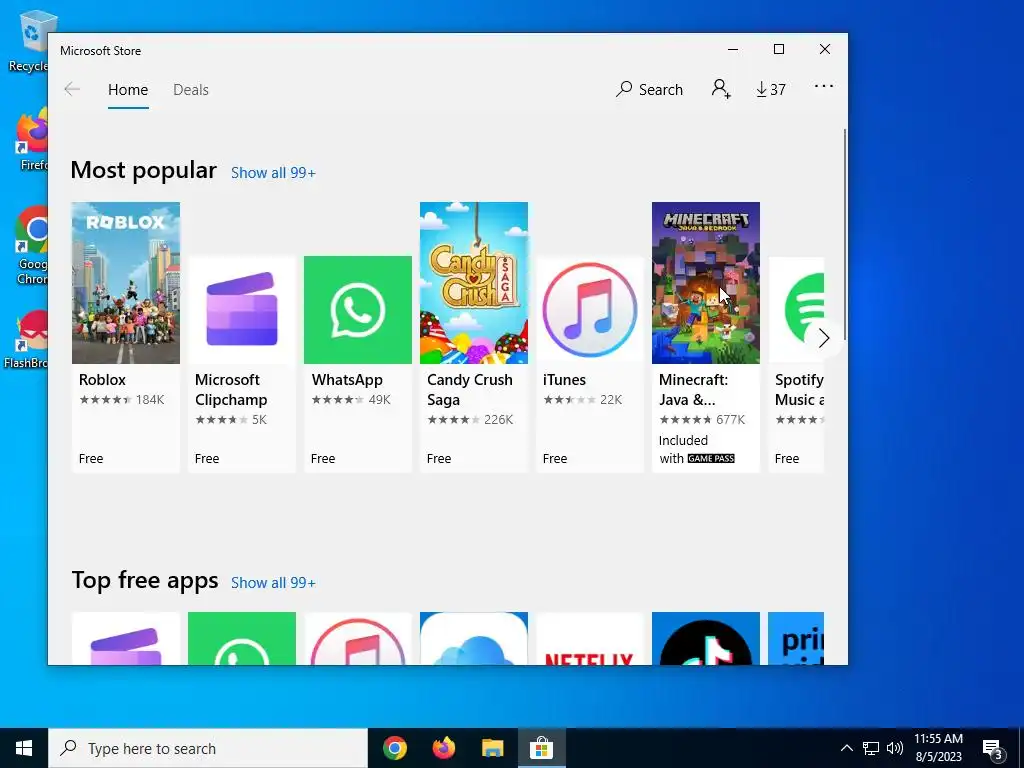
Task: Select the Firefox desktop shortcut
Action: pos(33,140)
